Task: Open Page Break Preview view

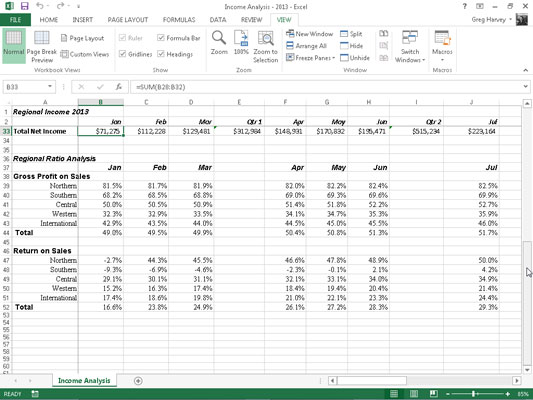Action: point(42,47)
